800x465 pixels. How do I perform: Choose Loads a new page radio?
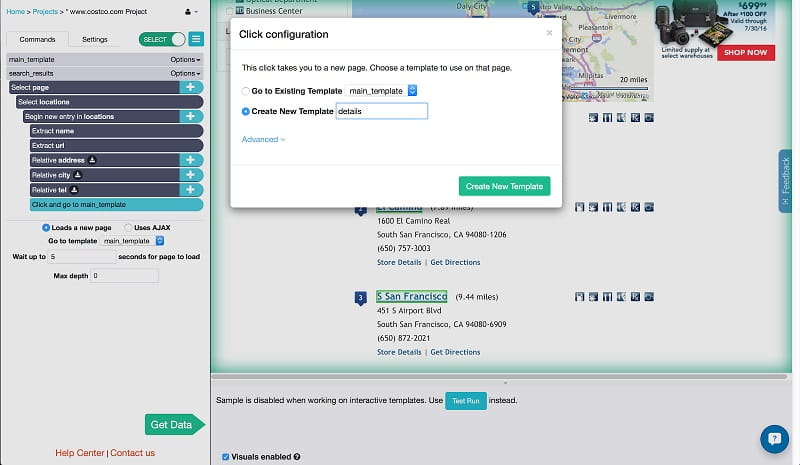(46, 228)
